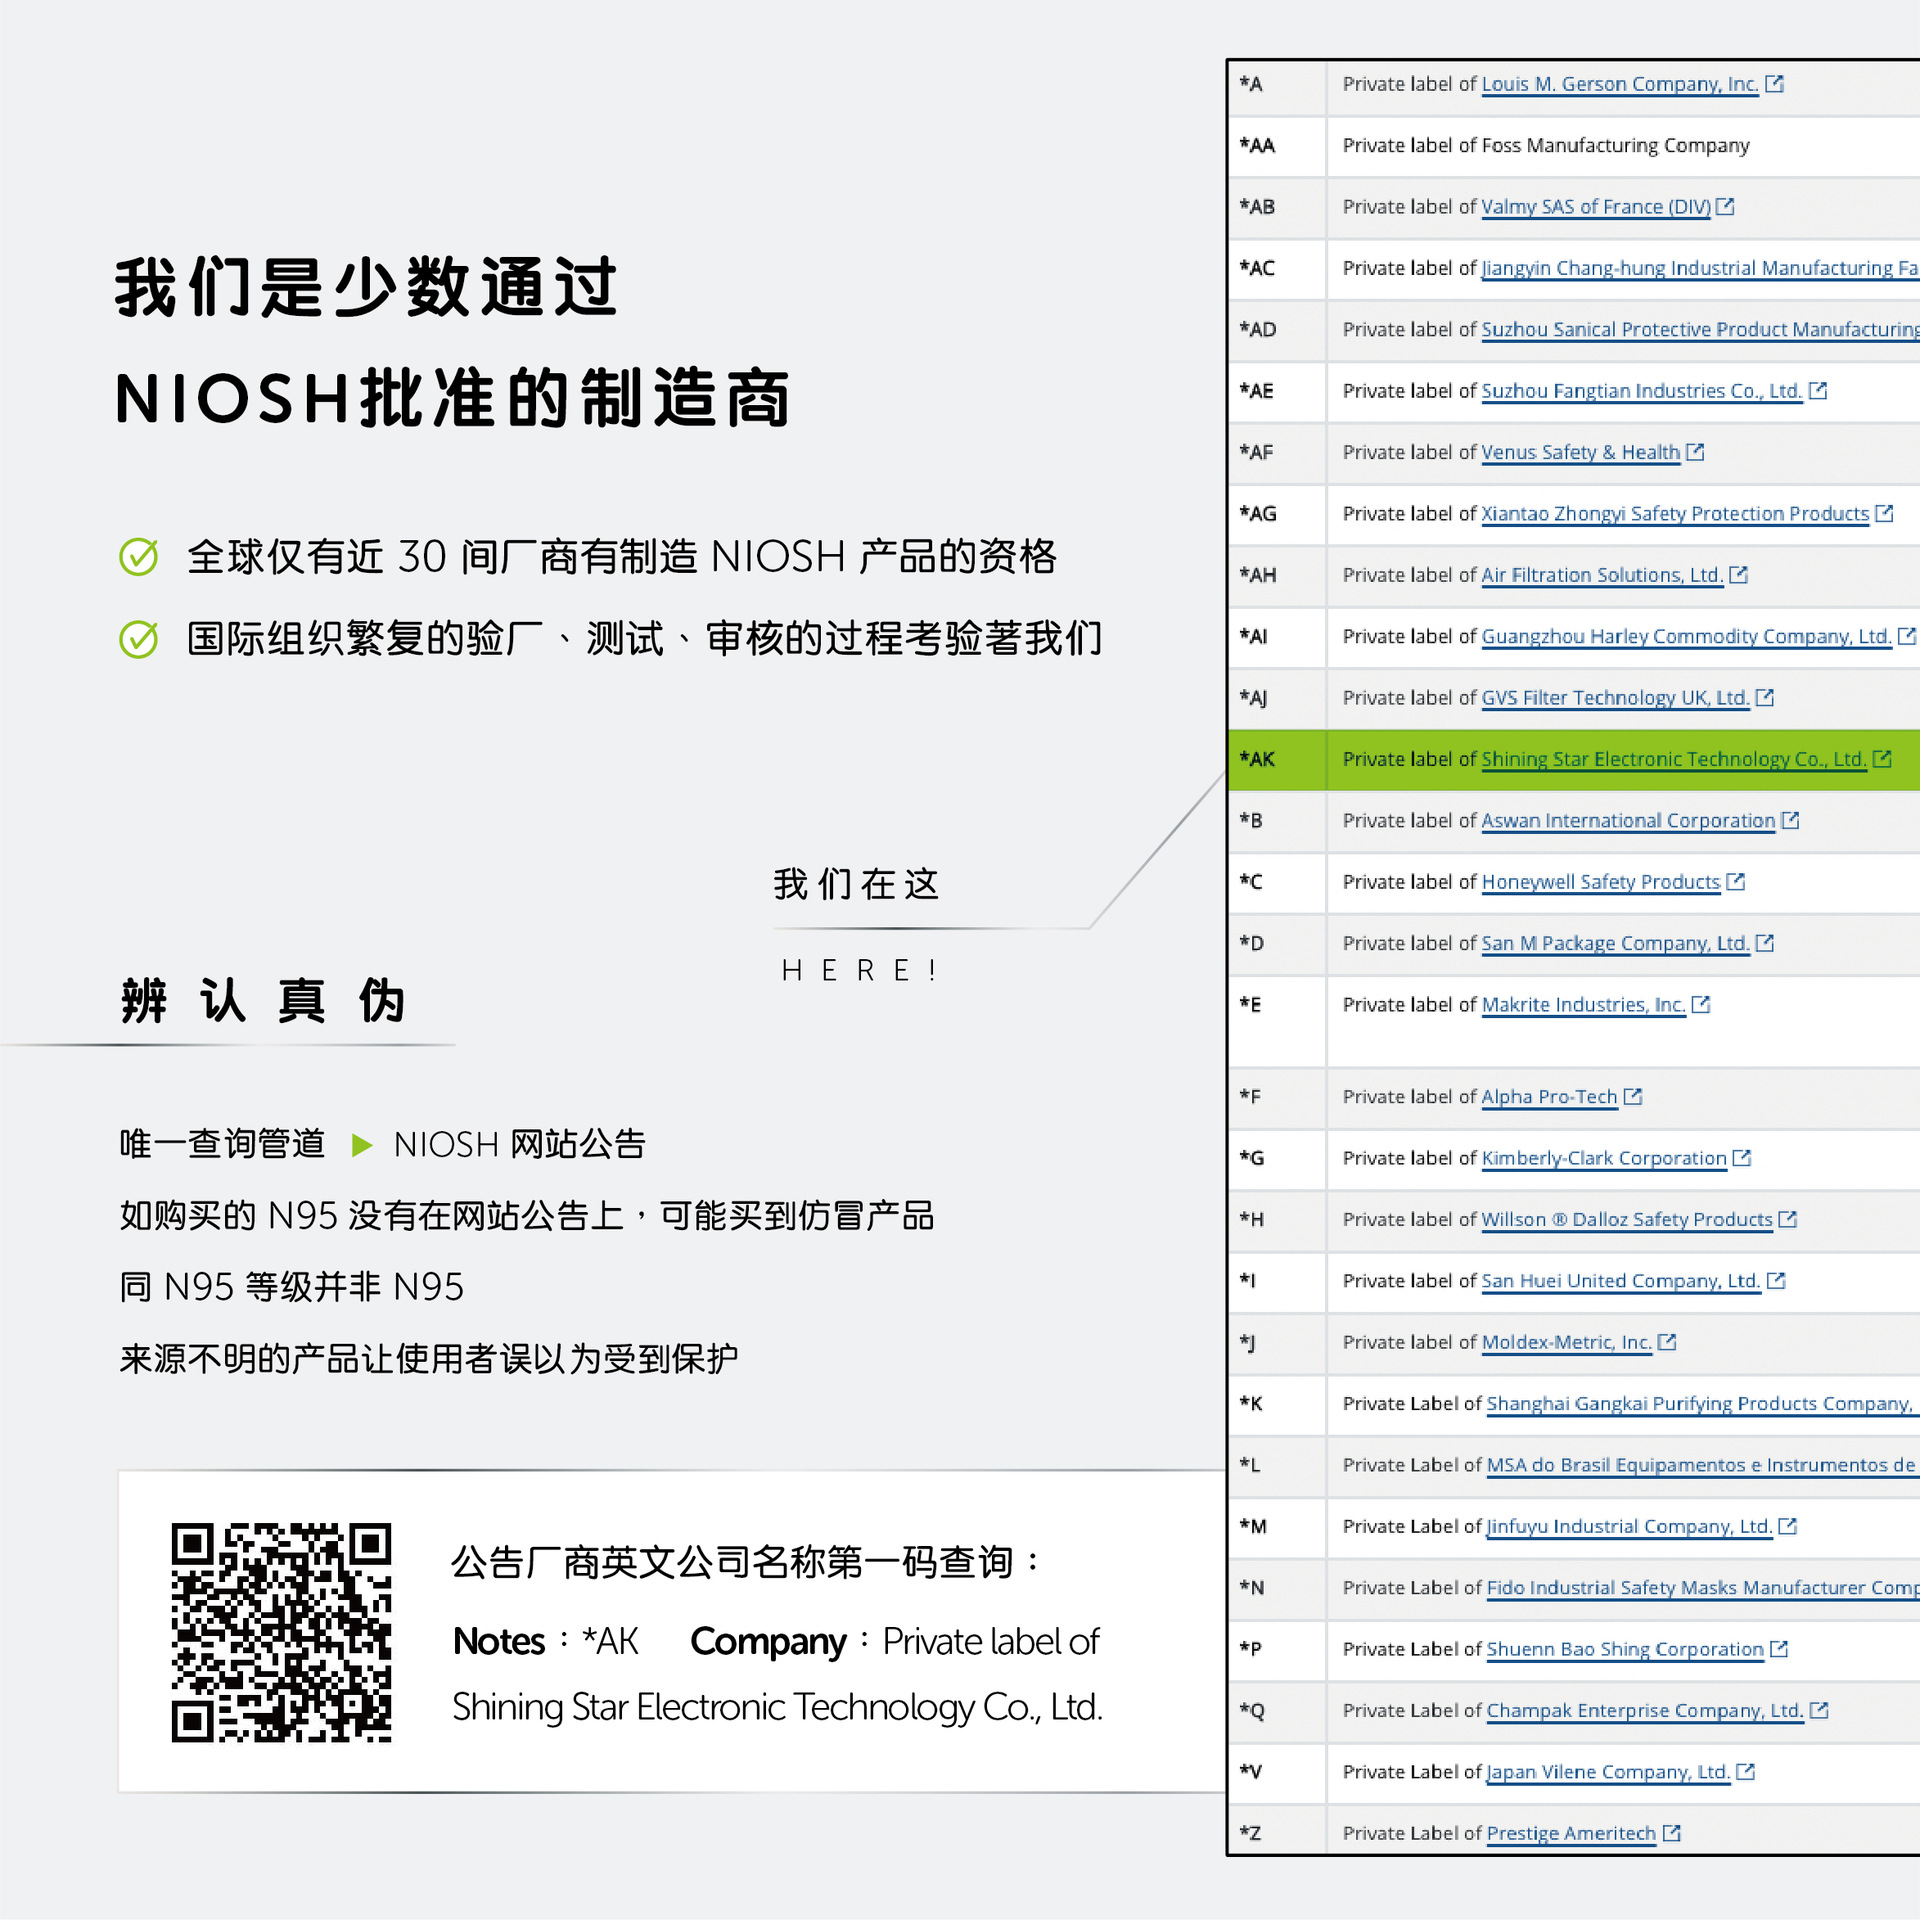Click external link icon beside Alpha Pro-Tech
This screenshot has width=1920, height=1920.
coord(1632,1097)
